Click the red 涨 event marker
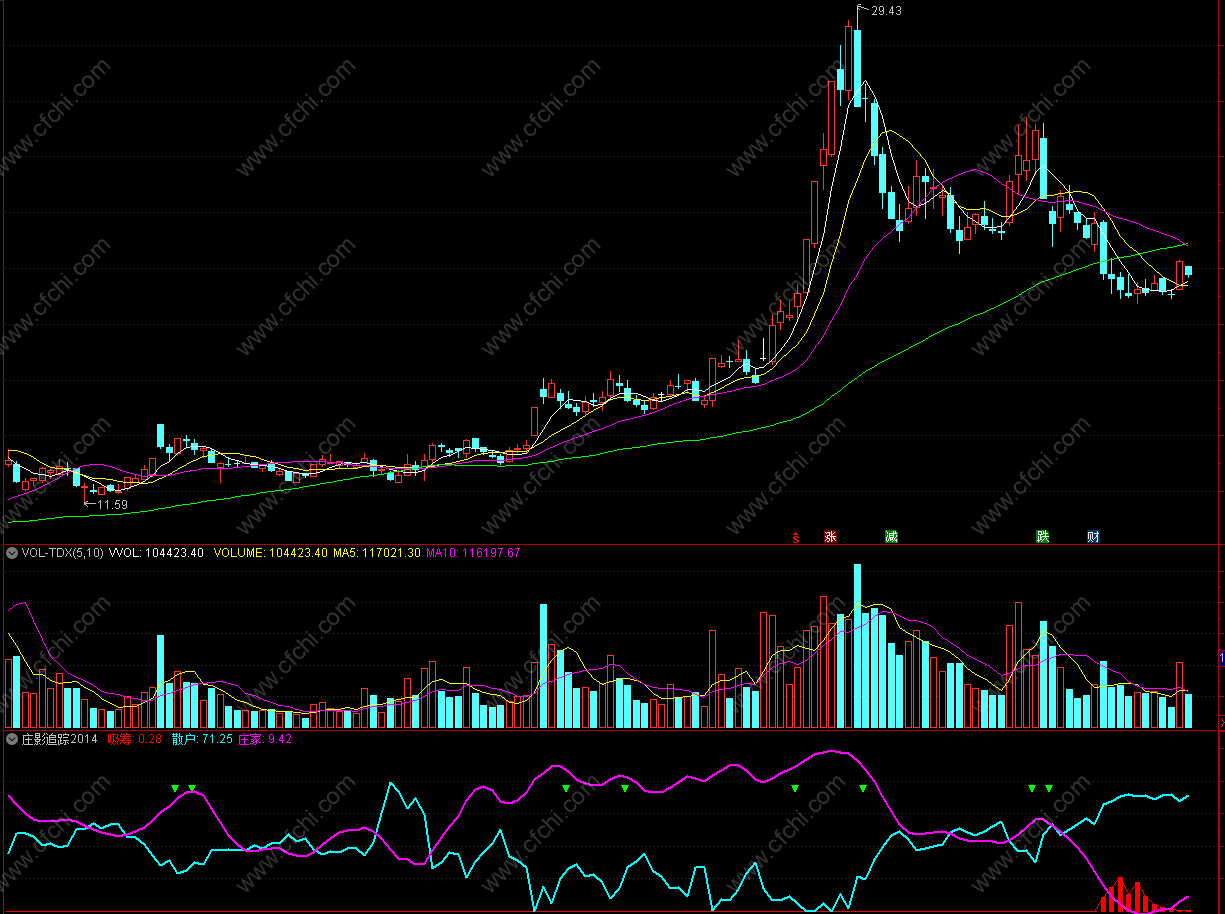The image size is (1225, 914). [830, 537]
